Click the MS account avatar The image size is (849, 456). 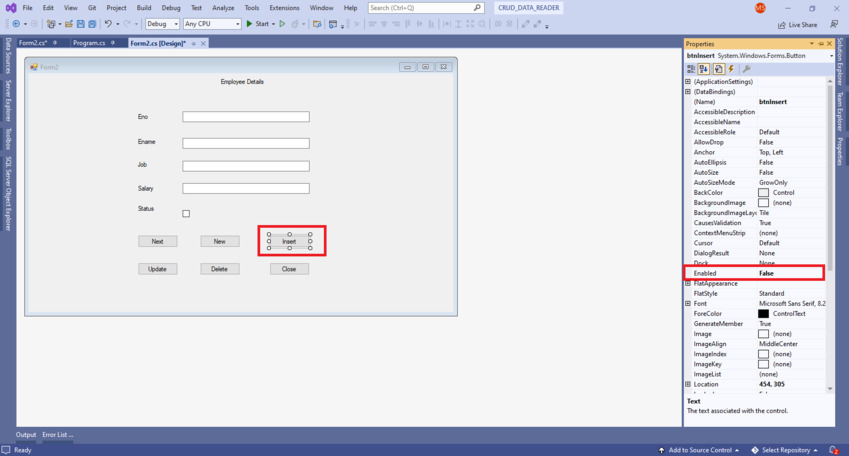[760, 8]
